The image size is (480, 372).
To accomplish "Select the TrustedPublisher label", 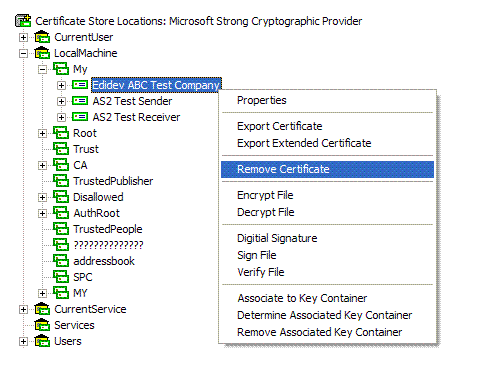I will tap(113, 181).
